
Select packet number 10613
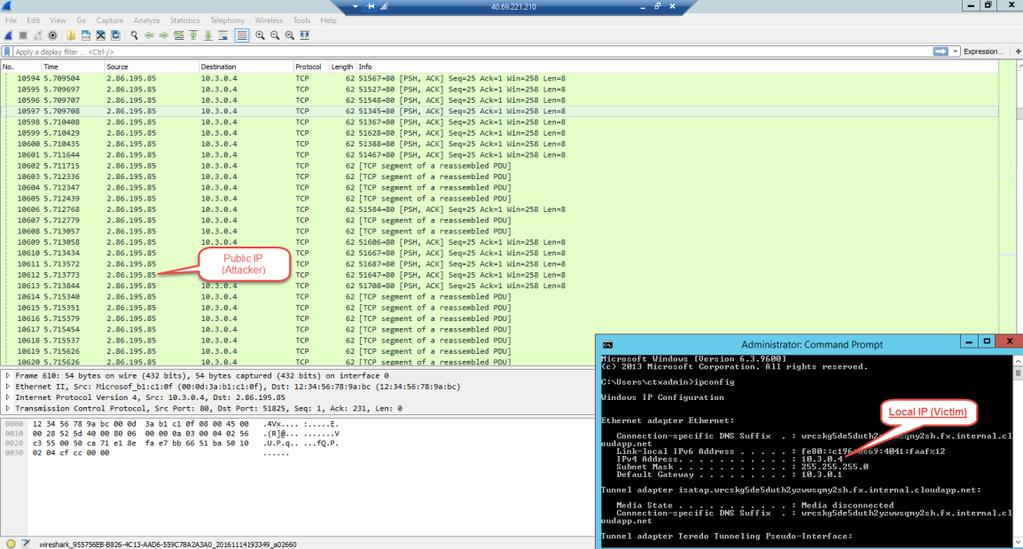click(x=499, y=286)
